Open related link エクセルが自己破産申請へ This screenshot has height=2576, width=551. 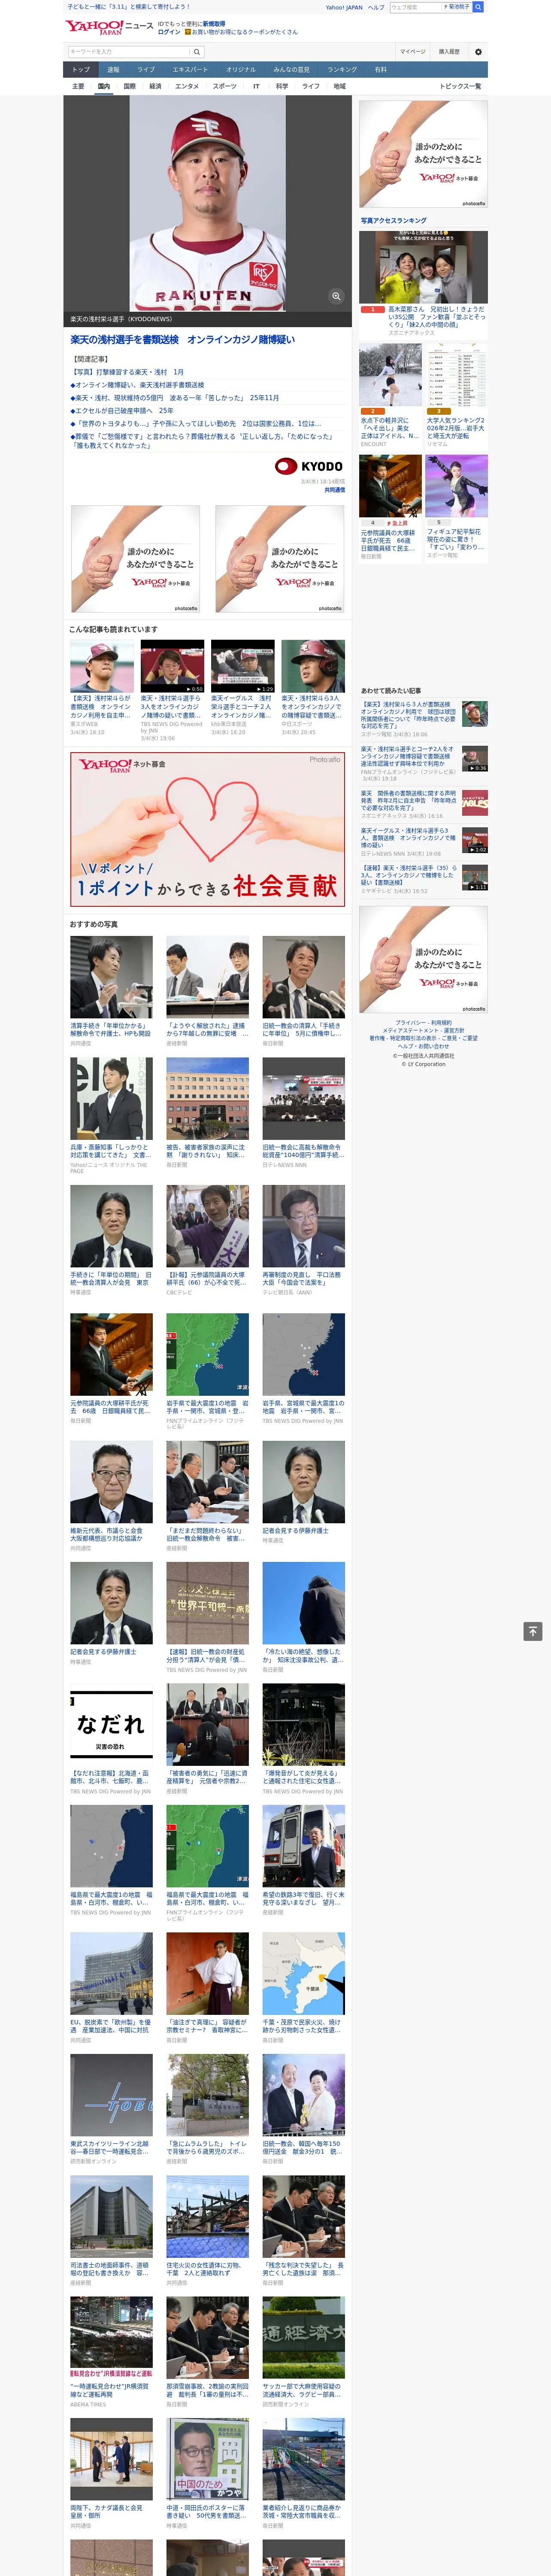point(121,411)
